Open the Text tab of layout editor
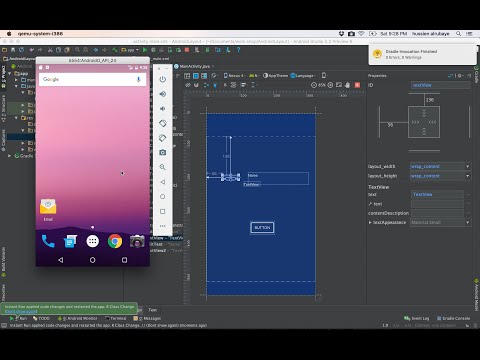This screenshot has width=480, height=360. 153,310
